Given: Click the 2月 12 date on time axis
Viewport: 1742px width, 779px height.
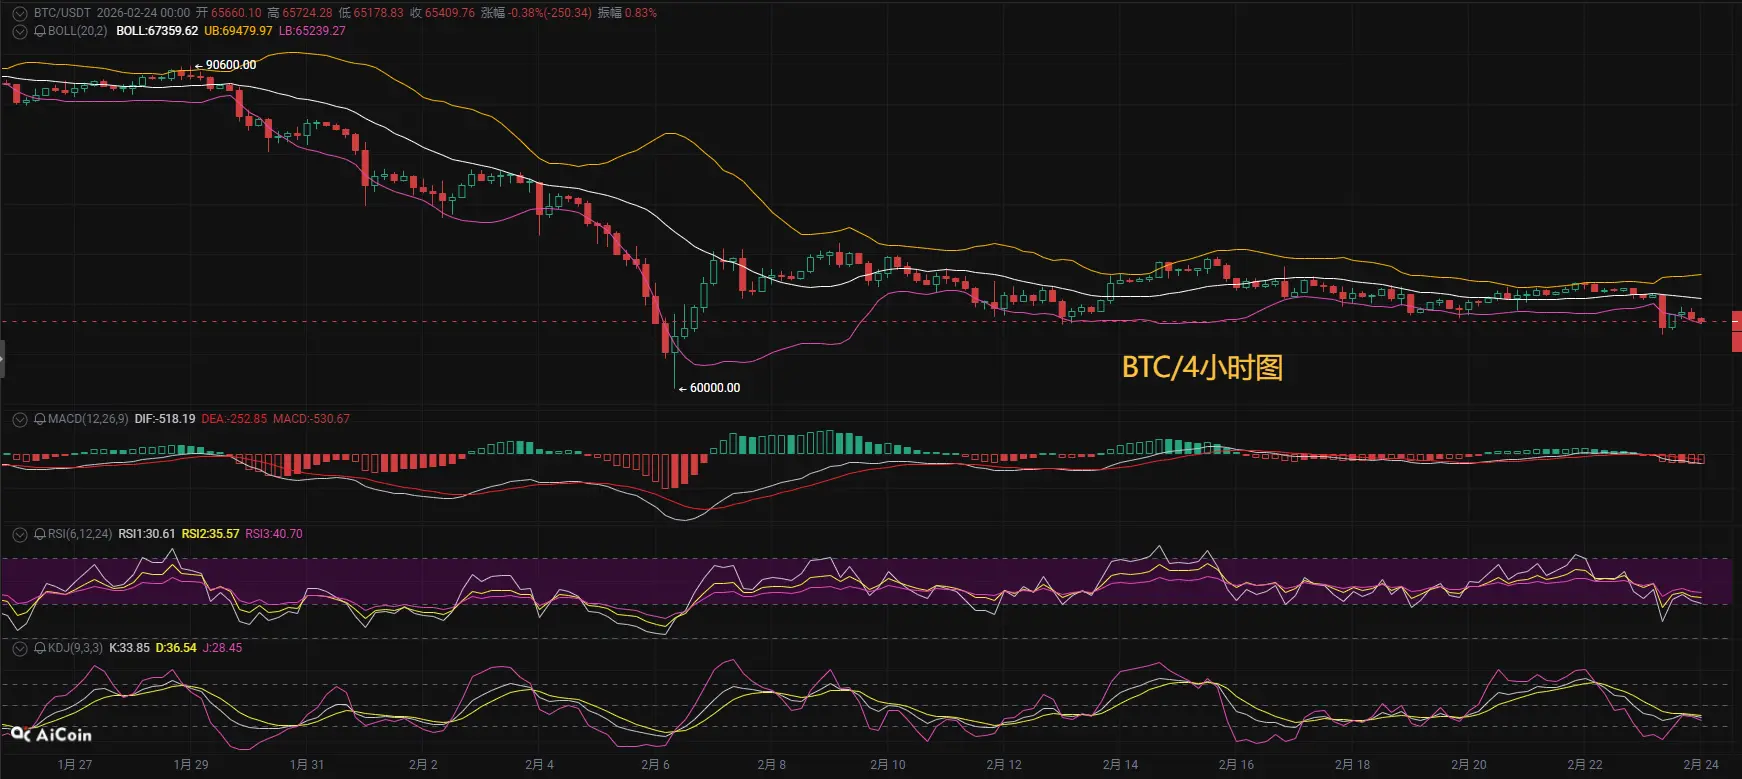Looking at the screenshot, I should (x=1004, y=765).
